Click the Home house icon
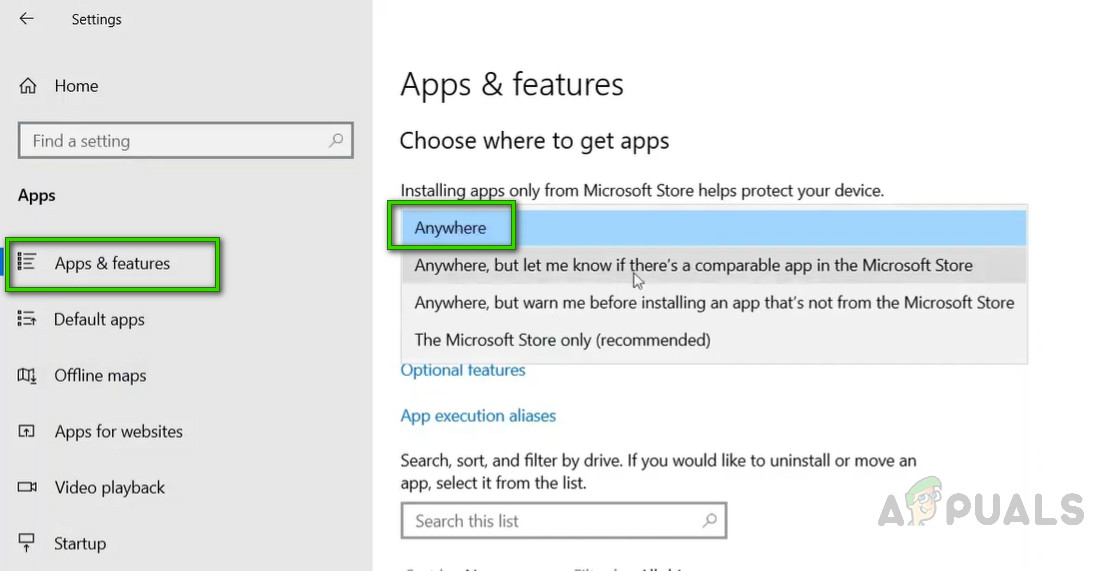Viewport: 1106px width, 571px height. point(28,86)
